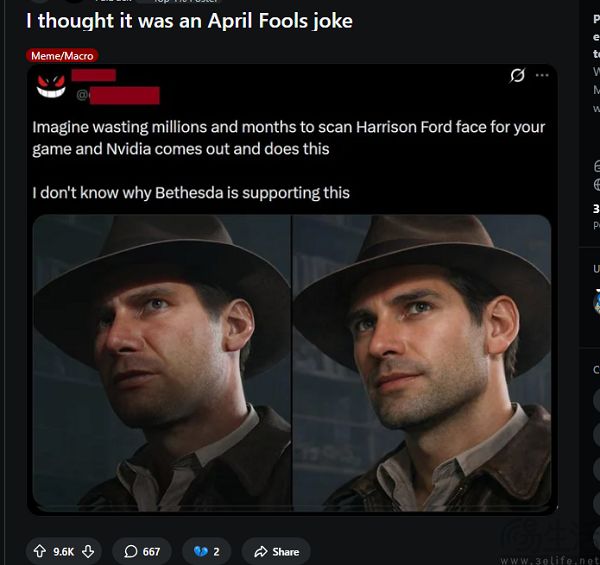Click the 'Bethesda is supporting this' tweet line
Image resolution: width=600 pixels, height=565 pixels.
pyautogui.click(x=191, y=192)
